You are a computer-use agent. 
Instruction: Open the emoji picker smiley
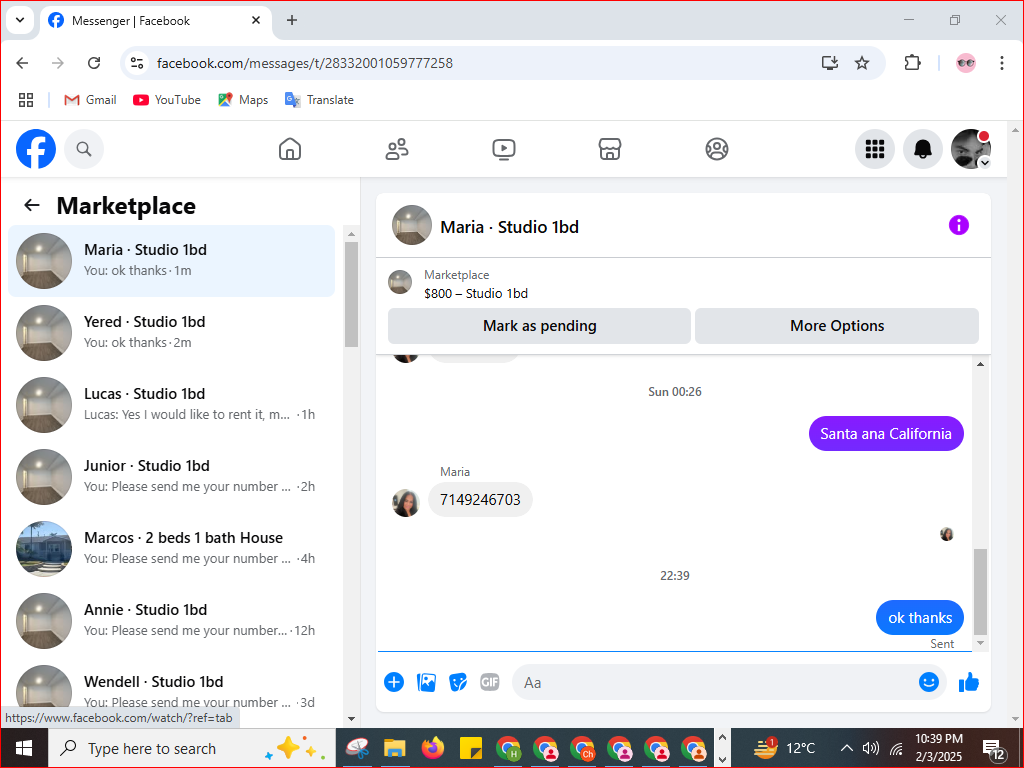[x=929, y=682]
